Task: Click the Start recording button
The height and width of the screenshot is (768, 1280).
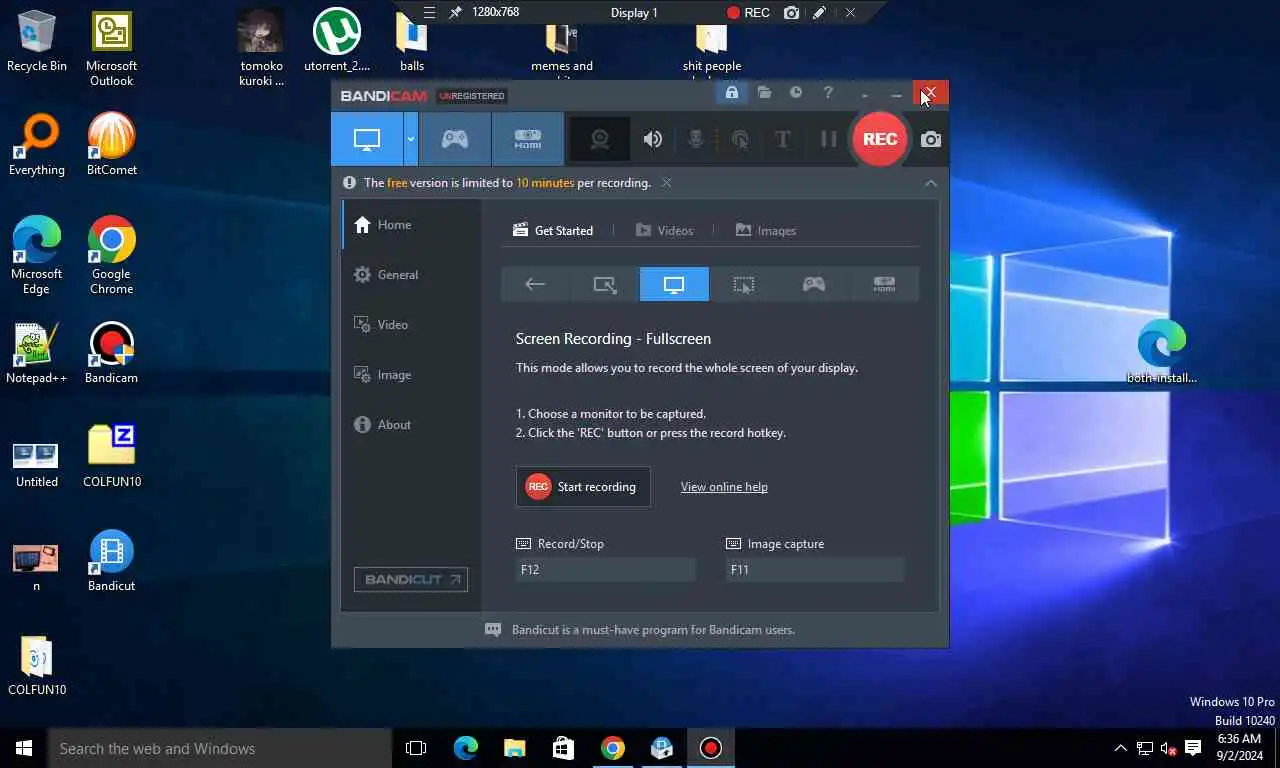Action: (583, 487)
